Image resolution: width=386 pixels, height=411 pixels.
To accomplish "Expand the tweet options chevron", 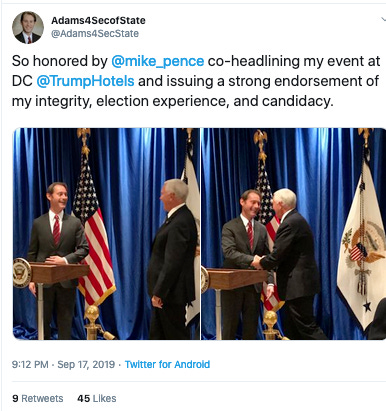I will (x=383, y=19).
